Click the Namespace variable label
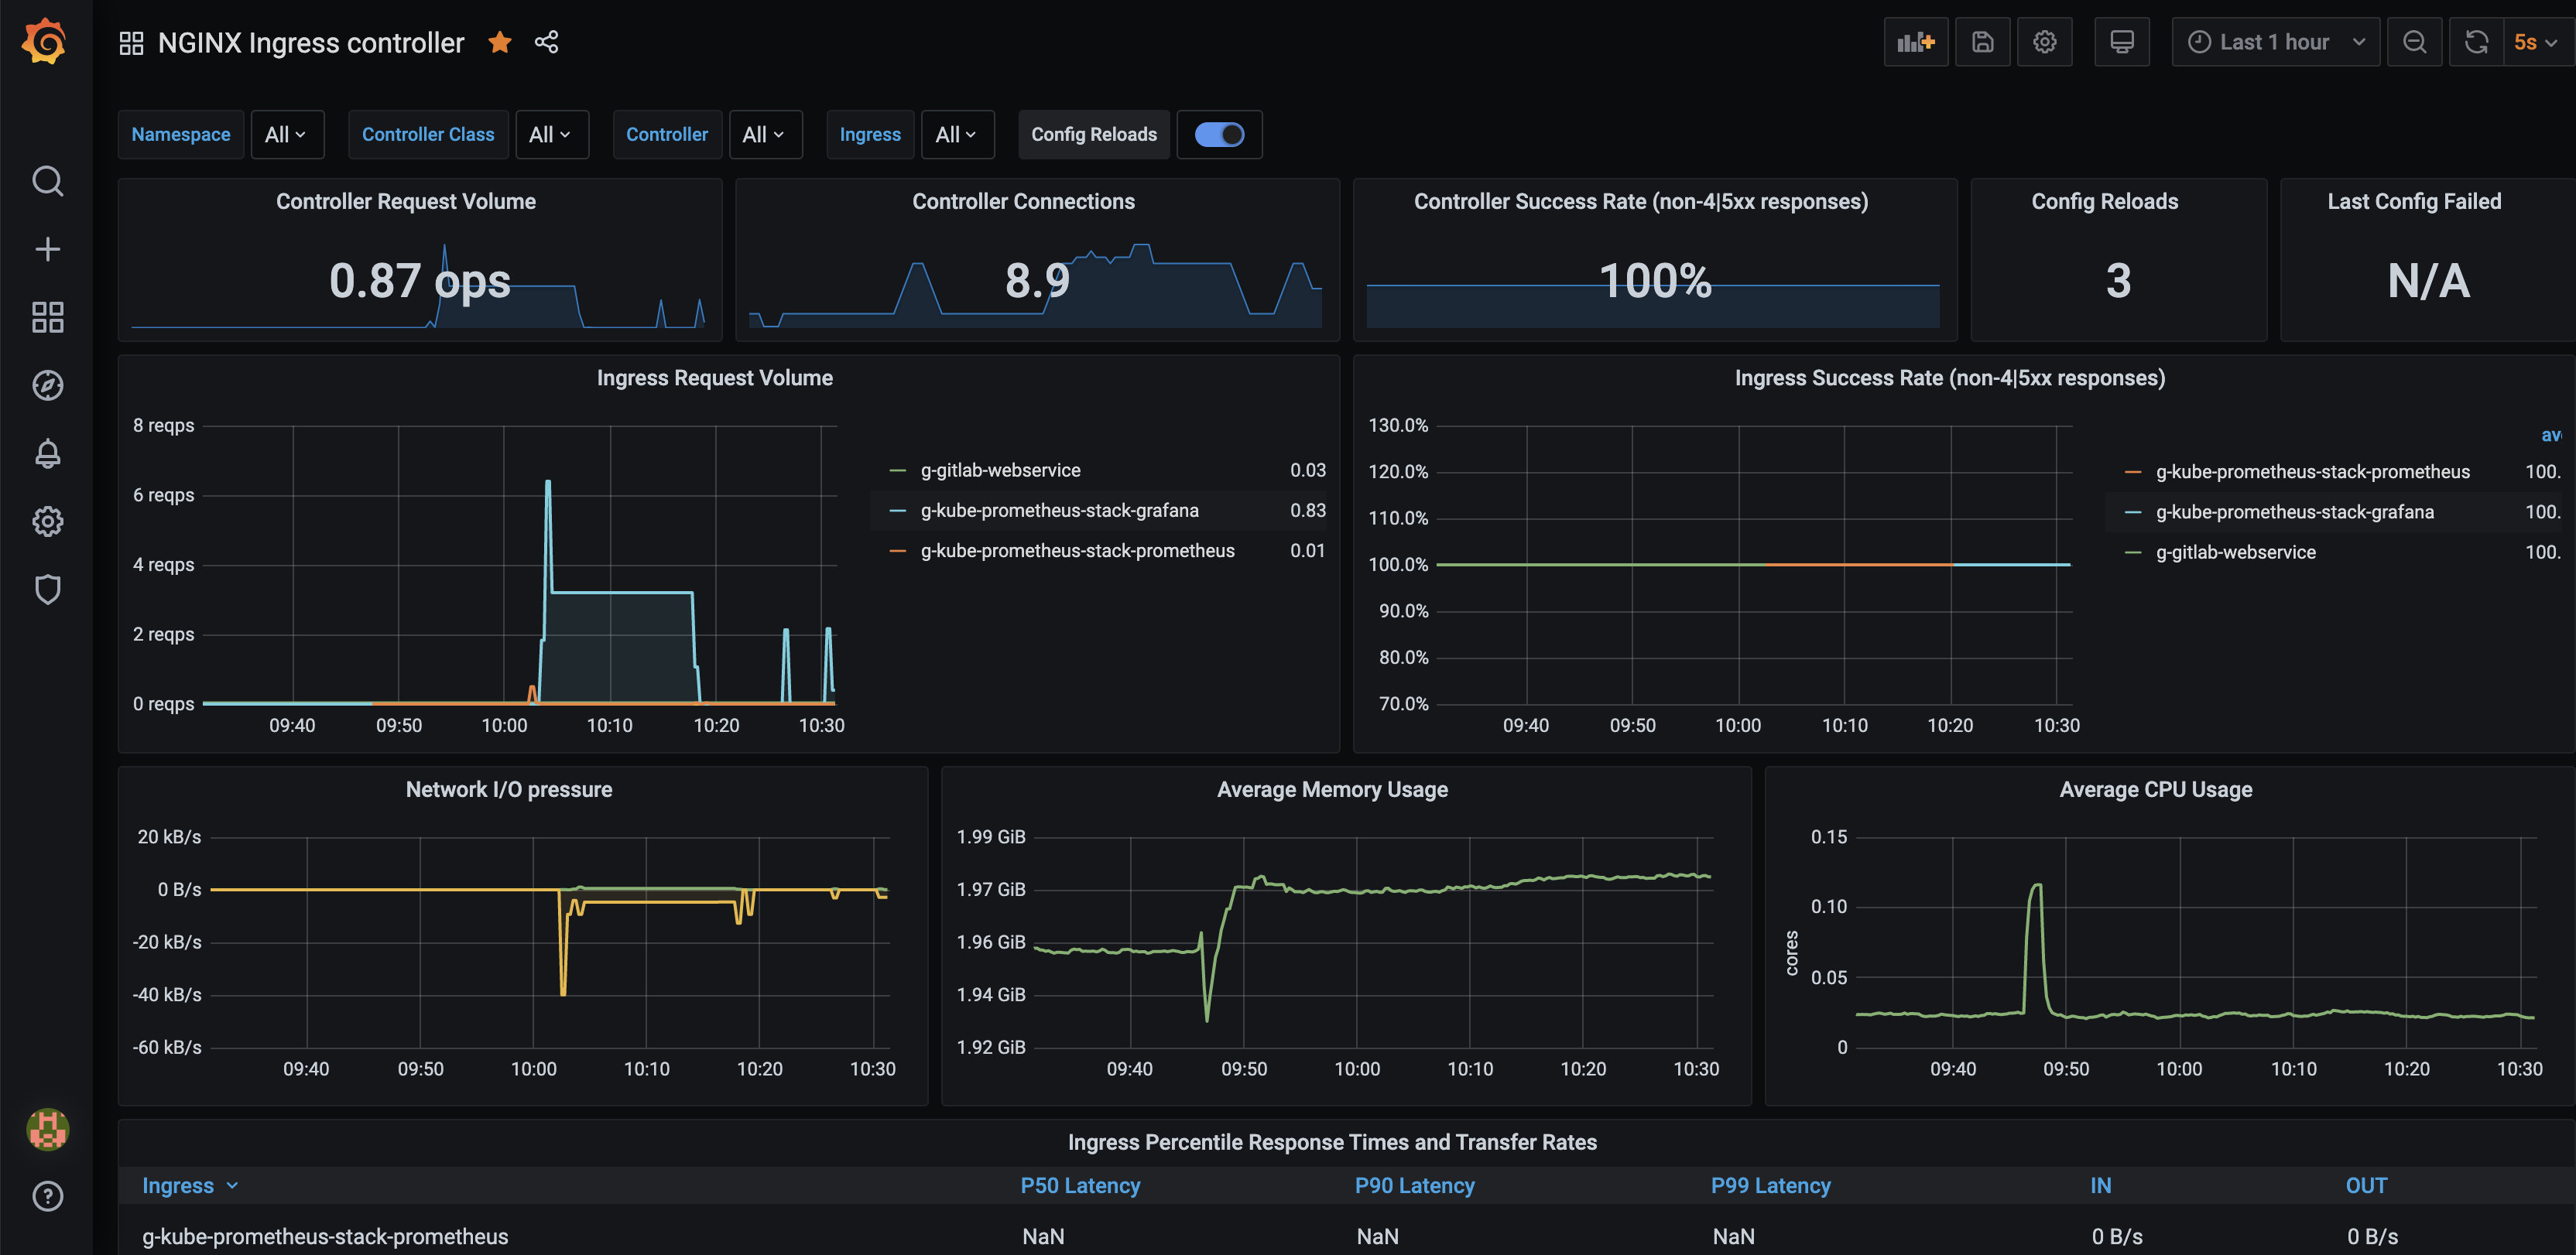The height and width of the screenshot is (1255, 2576). pos(181,134)
